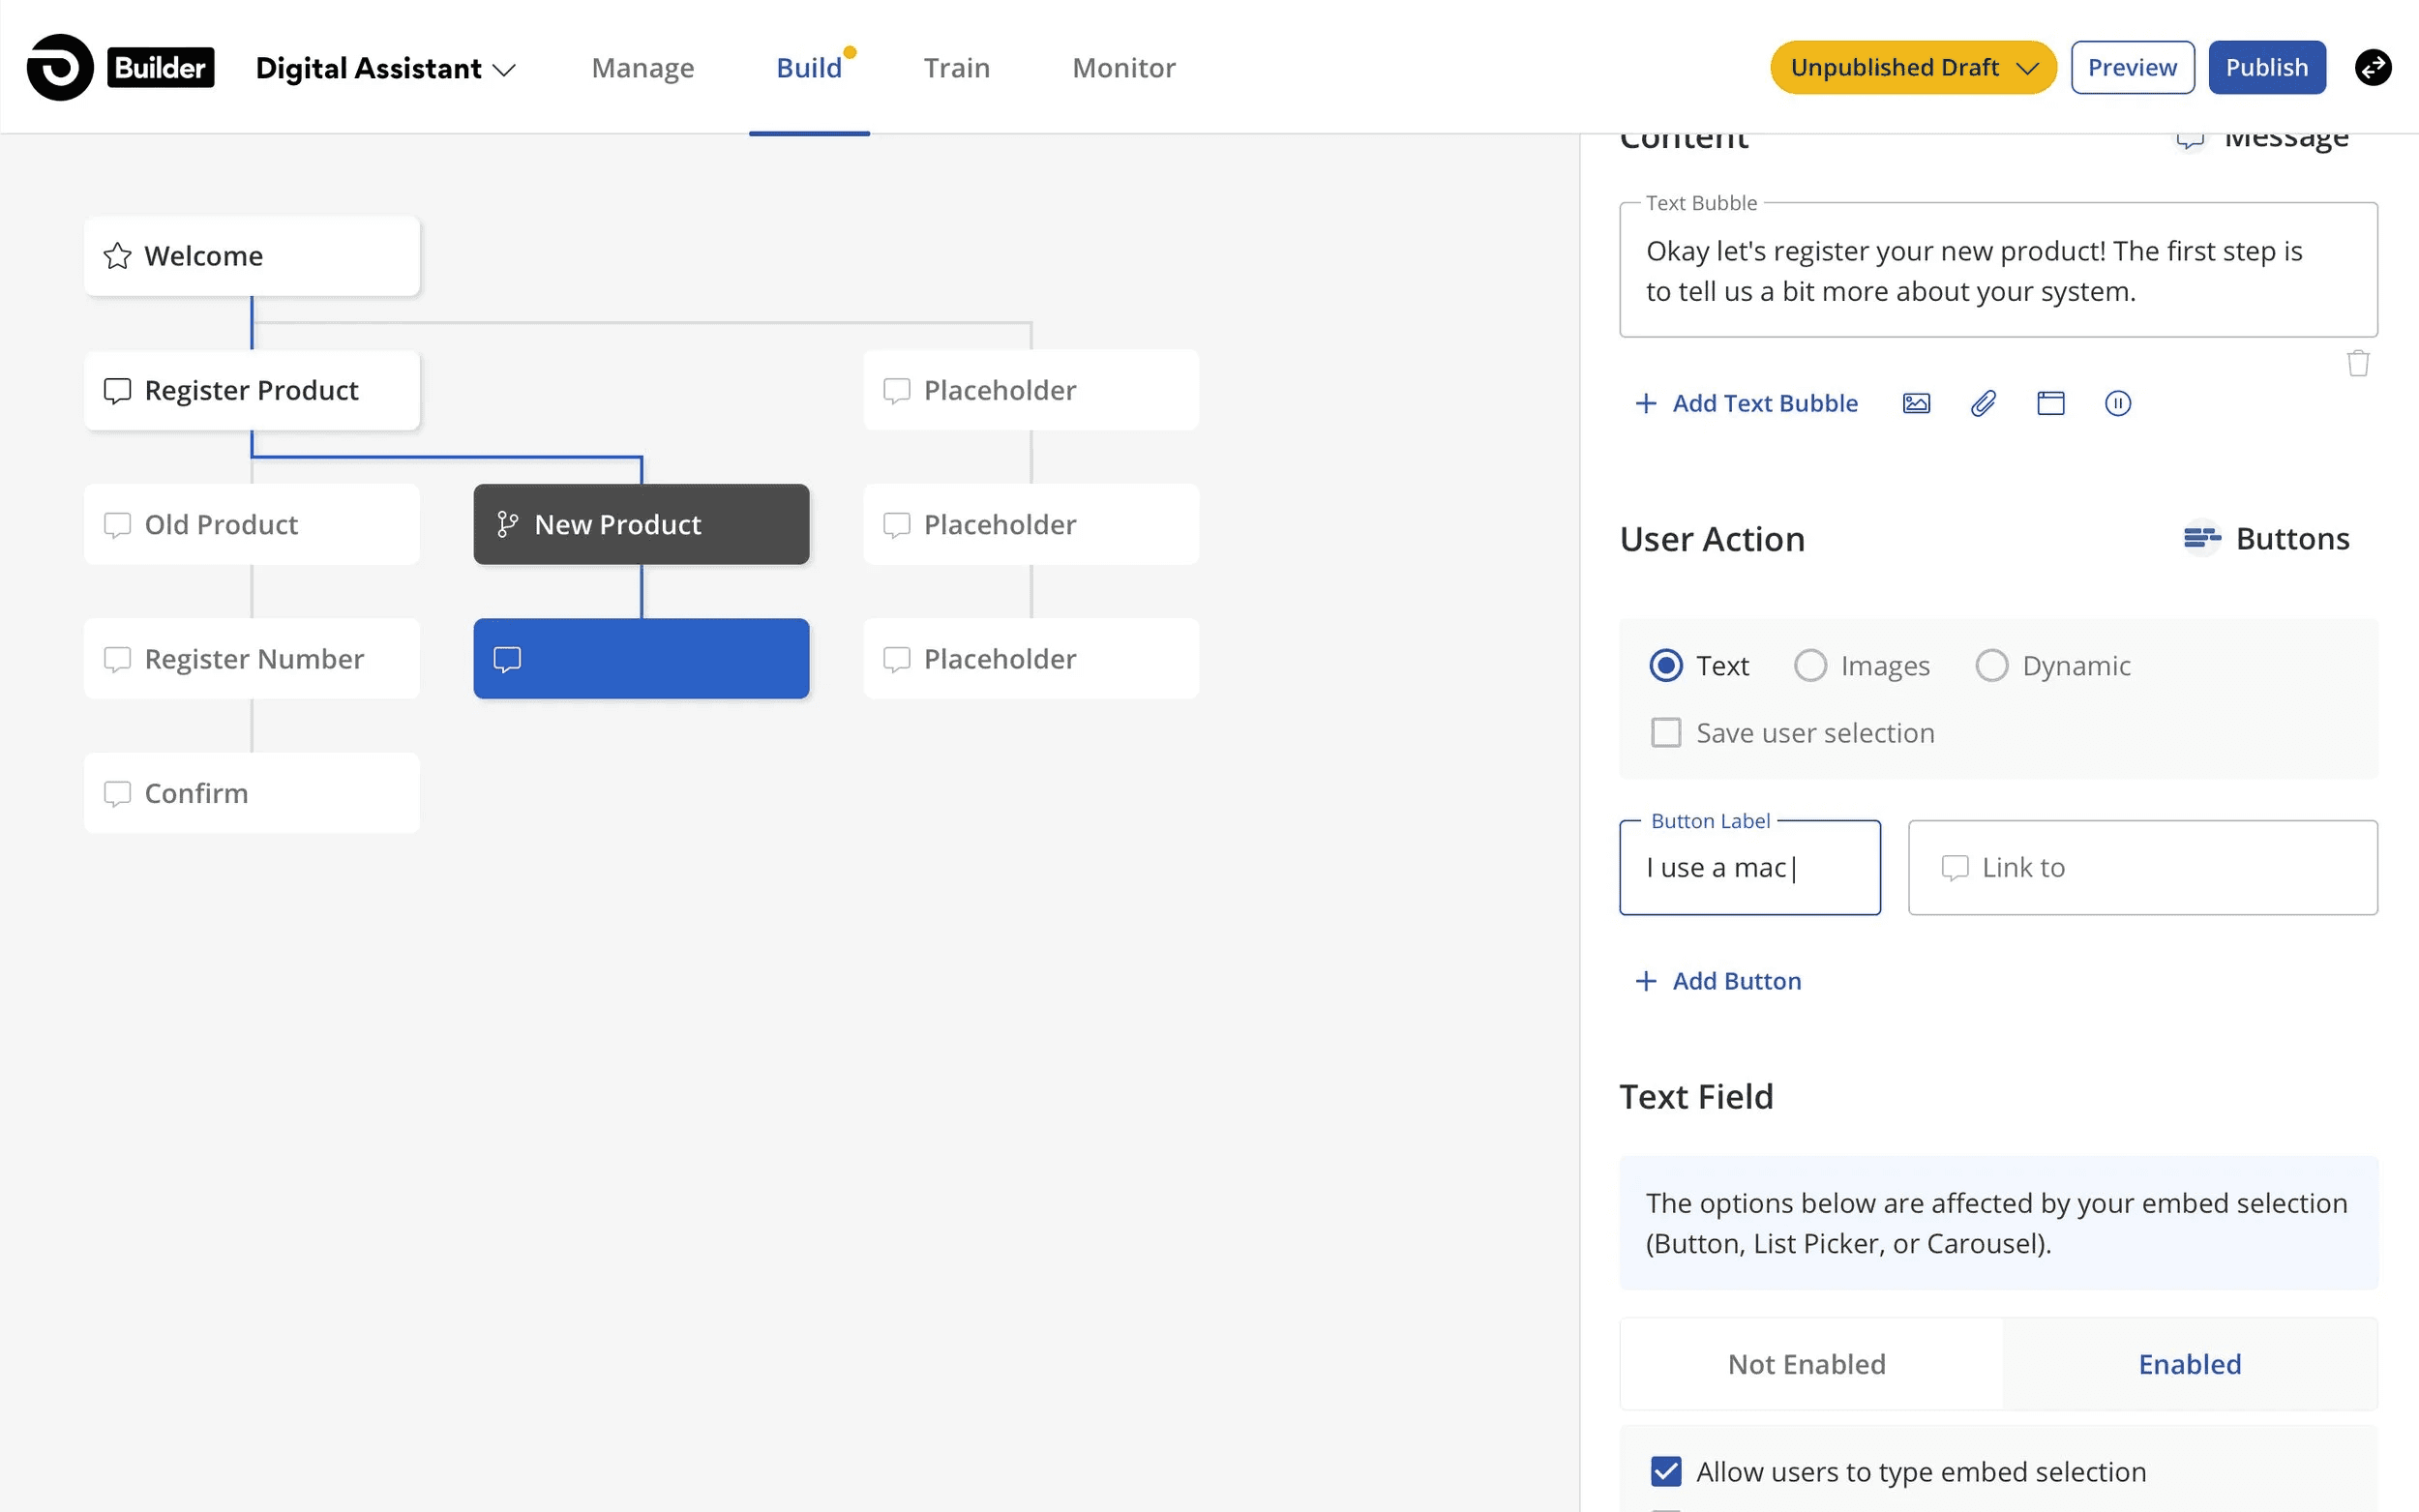Select the Dynamic radio option
Image resolution: width=2419 pixels, height=1512 pixels.
click(x=1991, y=666)
